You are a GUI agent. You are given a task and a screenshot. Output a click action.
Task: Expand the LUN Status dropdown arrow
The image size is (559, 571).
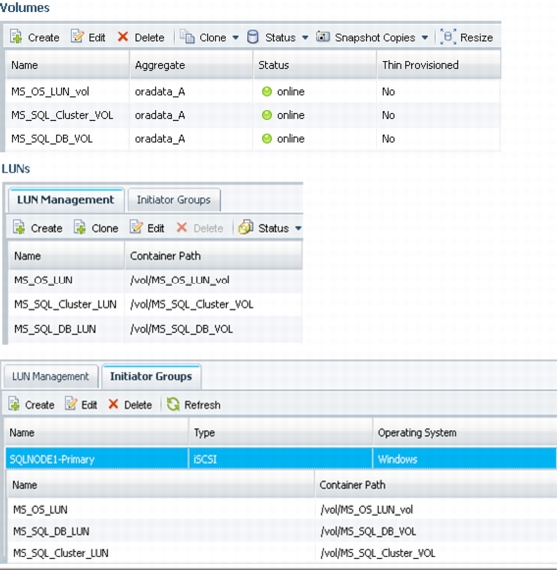298,228
